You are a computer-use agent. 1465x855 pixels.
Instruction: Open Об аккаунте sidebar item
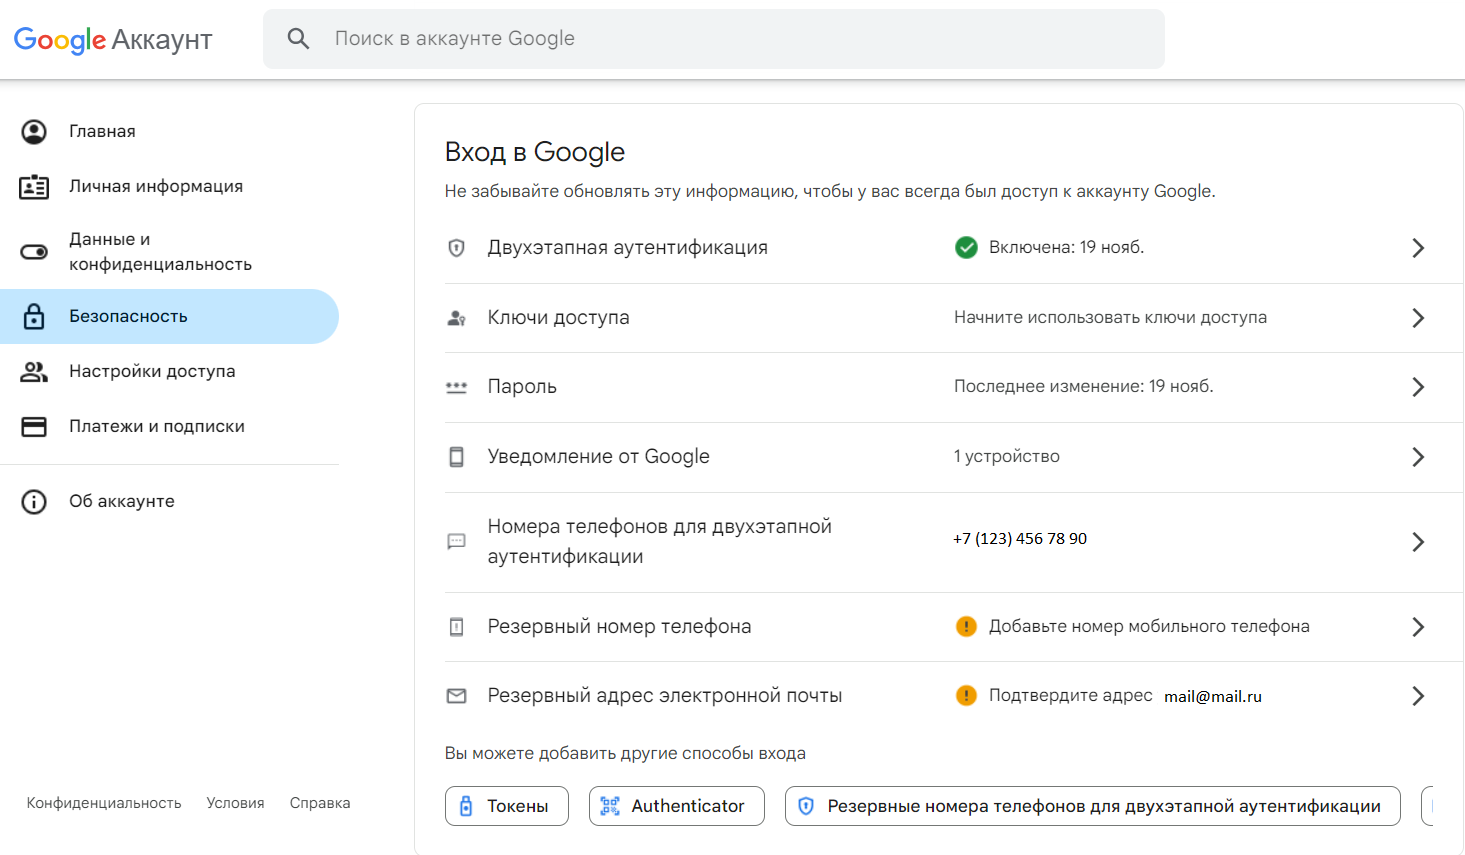coord(169,501)
